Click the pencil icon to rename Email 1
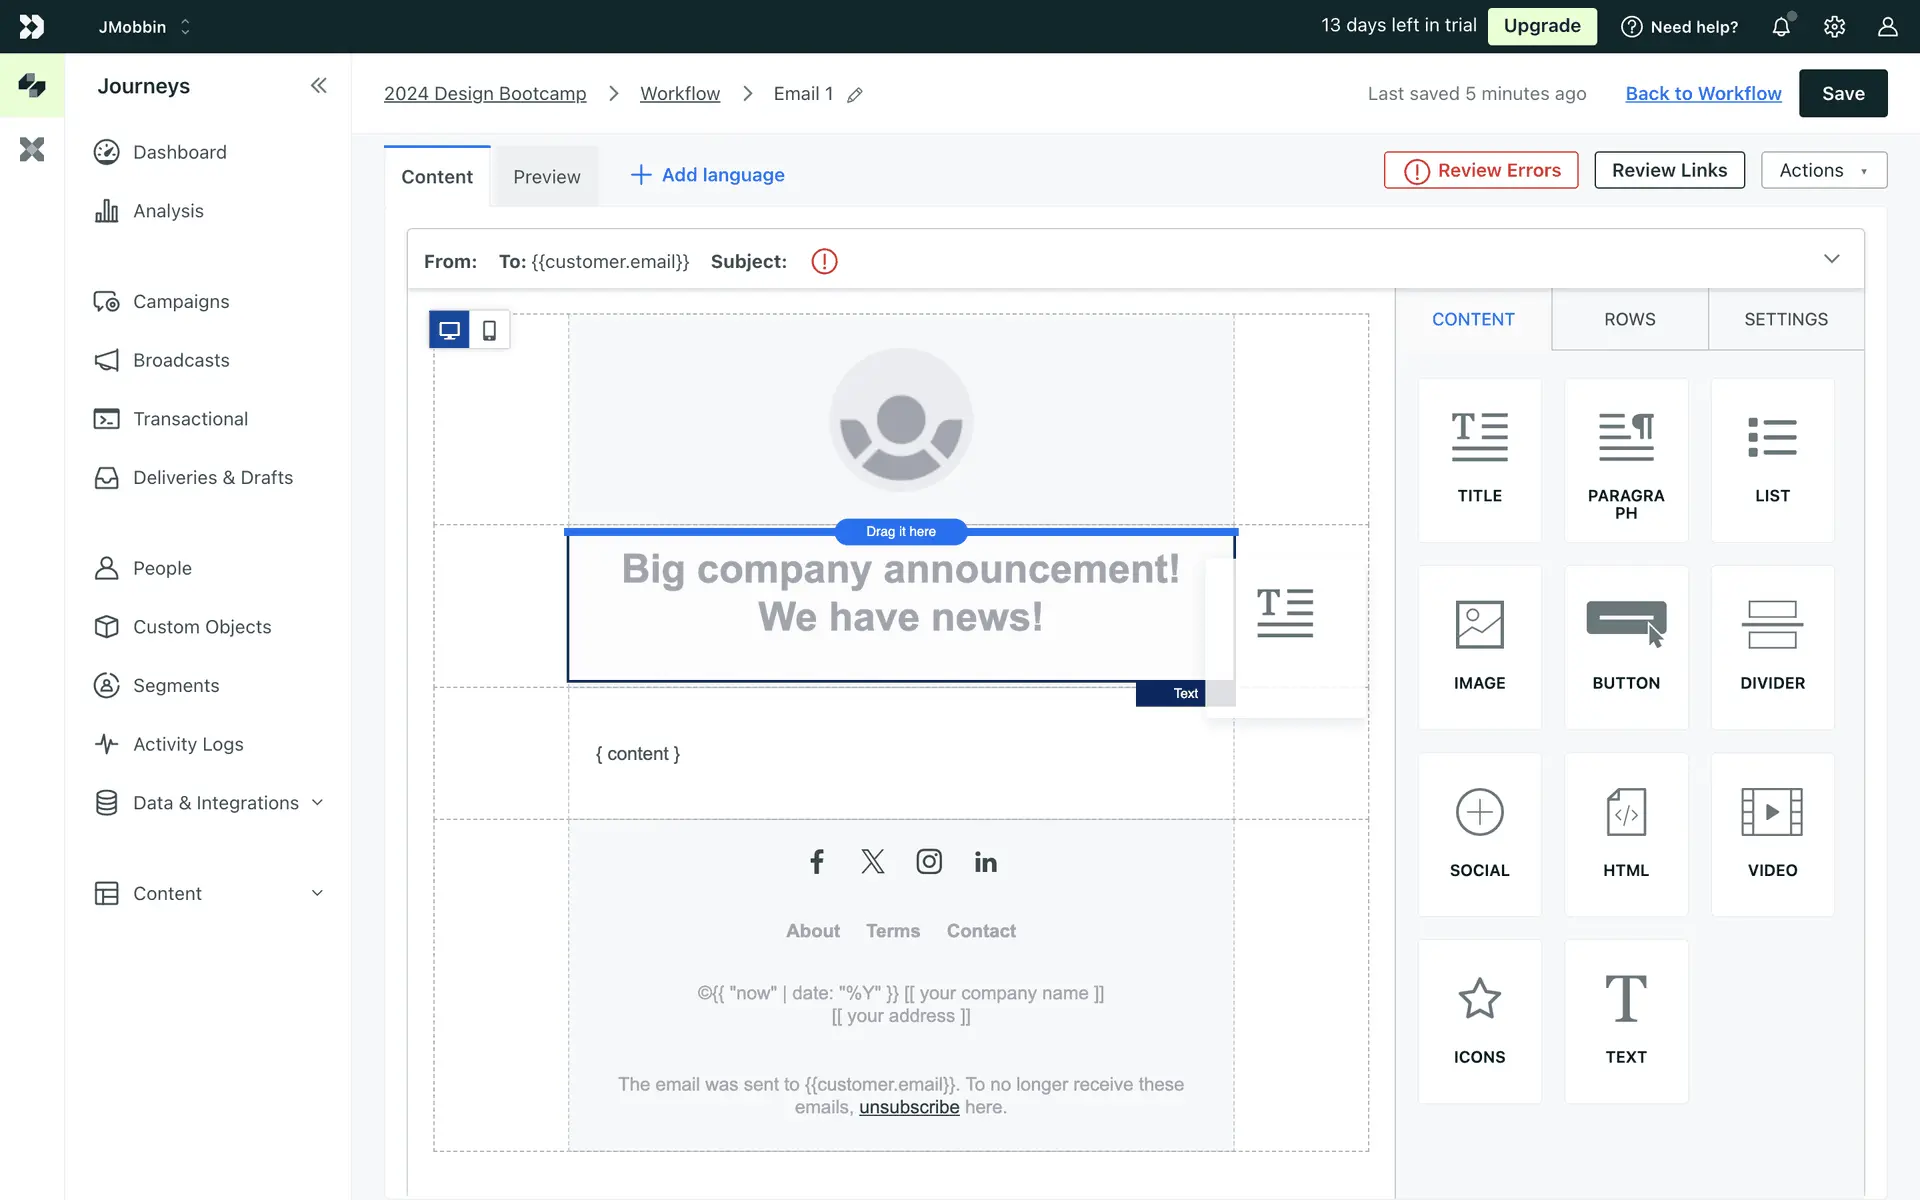Viewport: 1920px width, 1200px height. click(855, 95)
